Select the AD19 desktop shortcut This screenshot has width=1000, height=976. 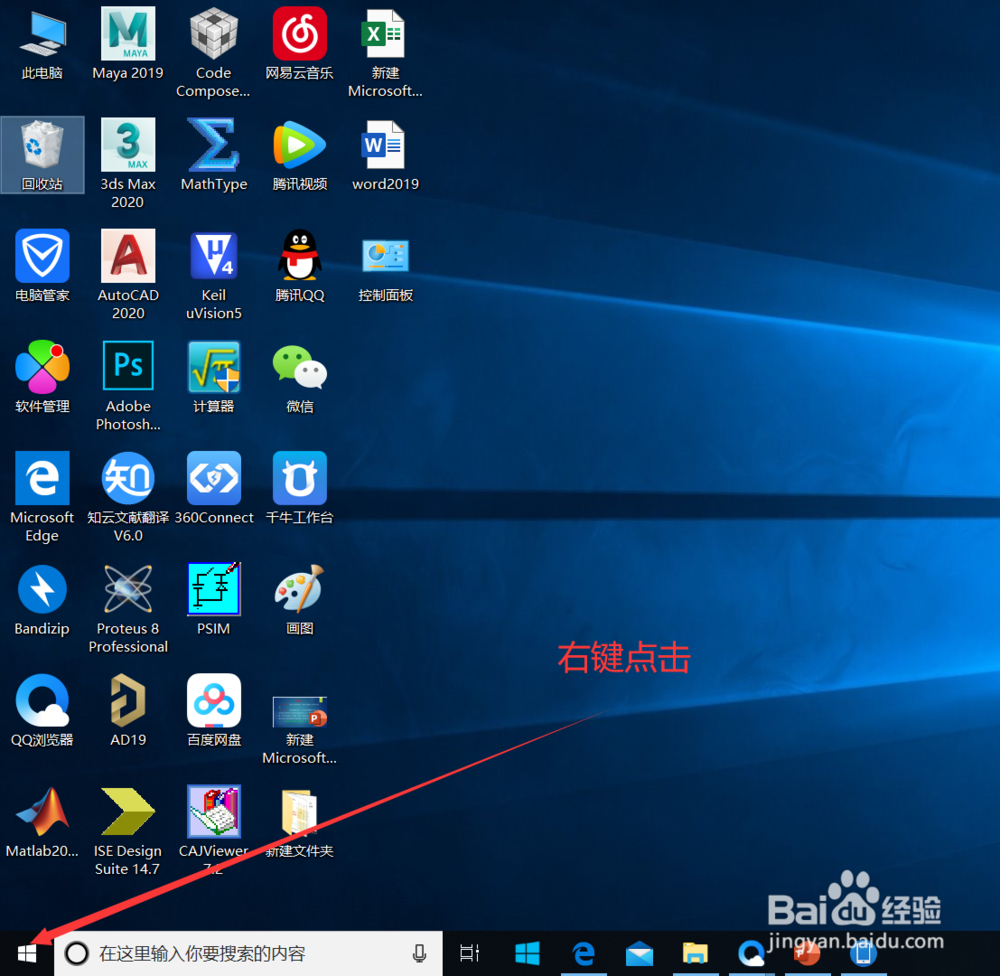[x=128, y=711]
